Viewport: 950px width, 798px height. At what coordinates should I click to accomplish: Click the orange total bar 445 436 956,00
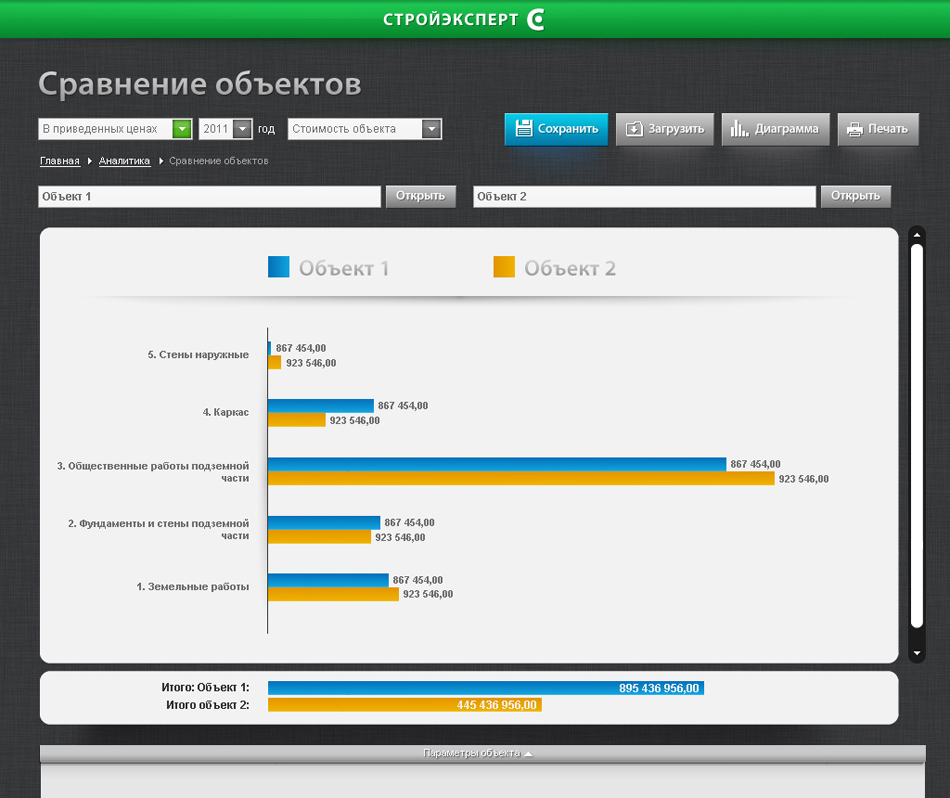(405, 705)
